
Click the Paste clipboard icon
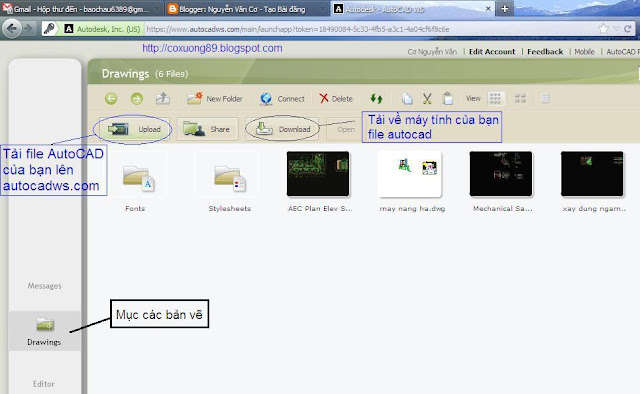point(447,98)
